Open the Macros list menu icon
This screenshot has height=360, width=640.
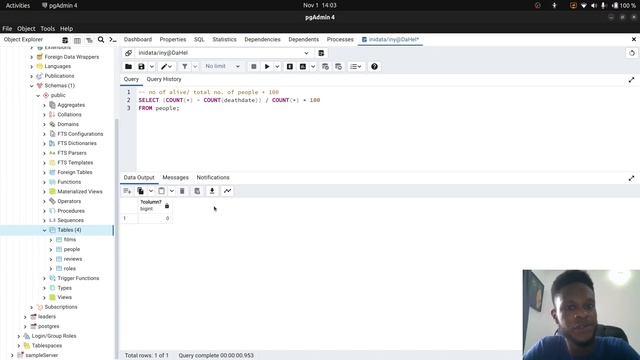(x=356, y=67)
